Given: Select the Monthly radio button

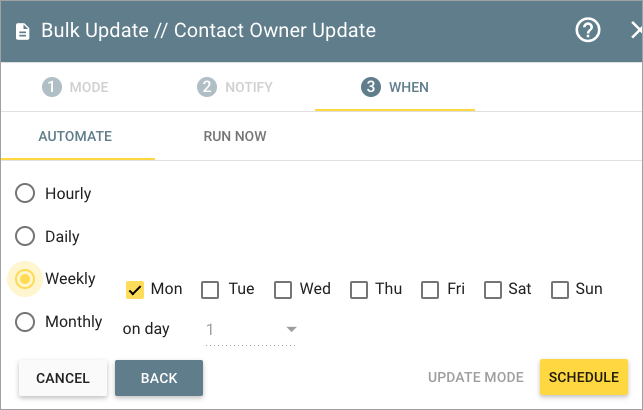Looking at the screenshot, I should (25, 322).
